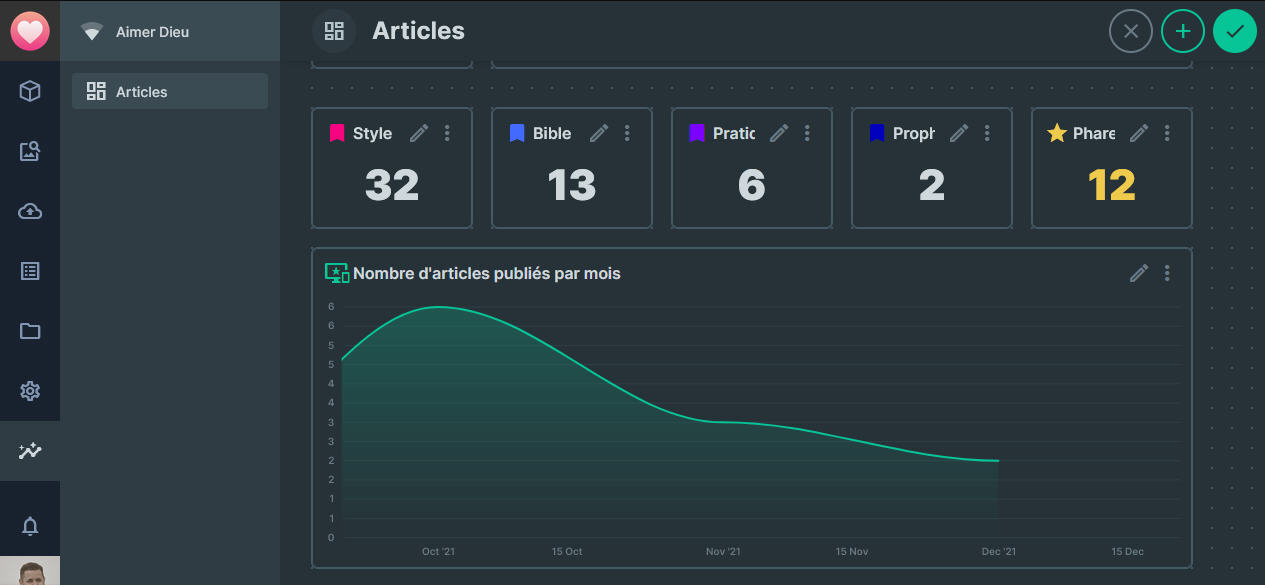Open the Style card options menu
This screenshot has height=585, width=1265.
(447, 133)
